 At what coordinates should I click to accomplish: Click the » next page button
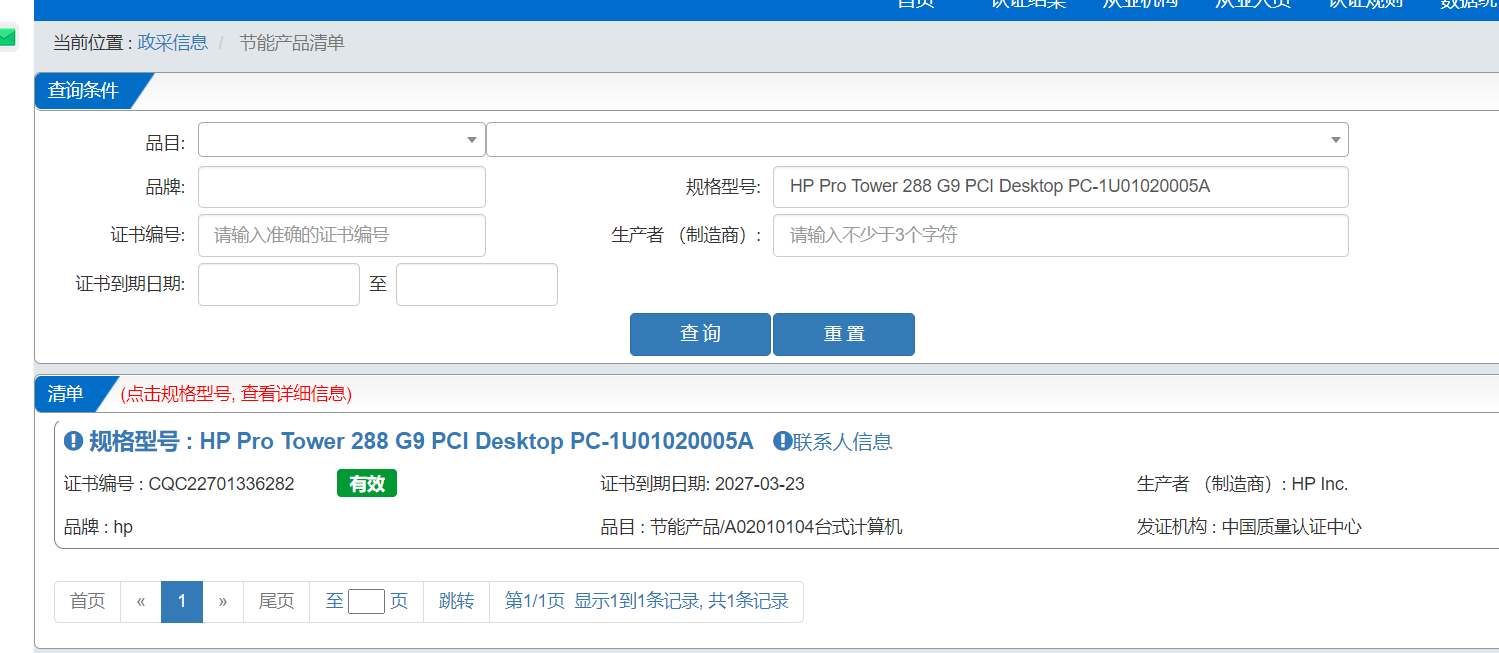click(223, 601)
